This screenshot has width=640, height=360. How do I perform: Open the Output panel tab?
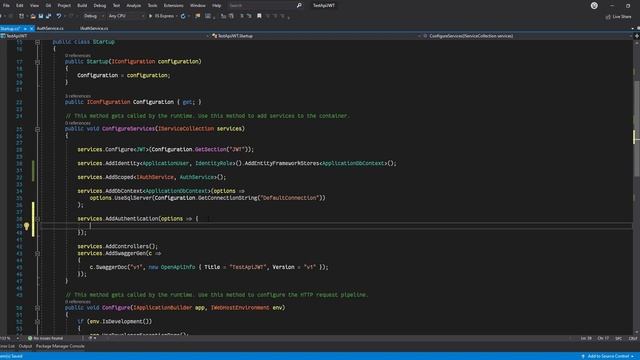click(25, 346)
